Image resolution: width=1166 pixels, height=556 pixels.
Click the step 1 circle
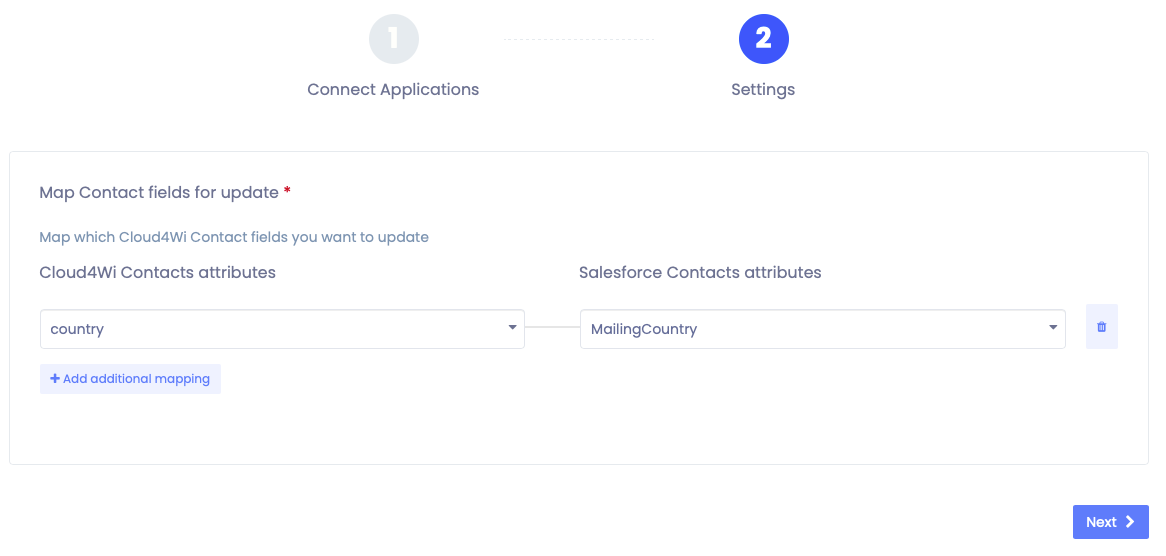tap(393, 39)
